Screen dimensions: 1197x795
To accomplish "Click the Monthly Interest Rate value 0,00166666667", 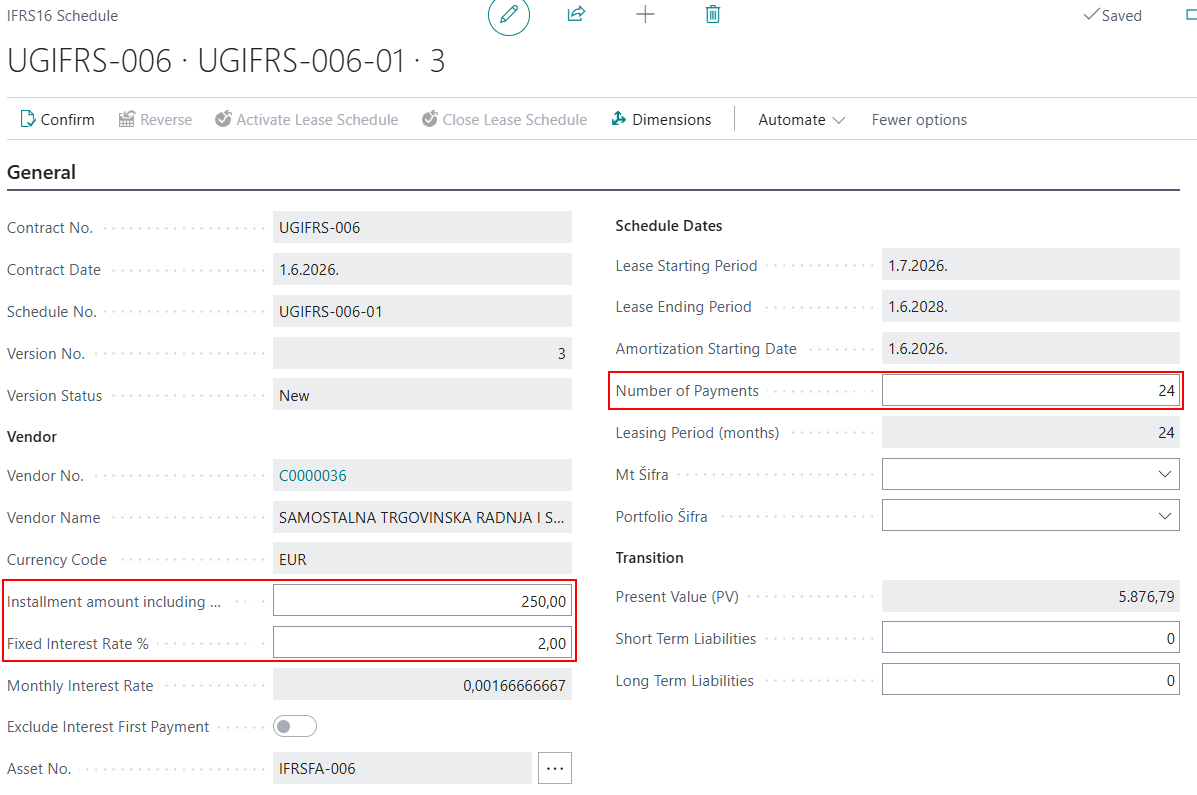I will [422, 685].
